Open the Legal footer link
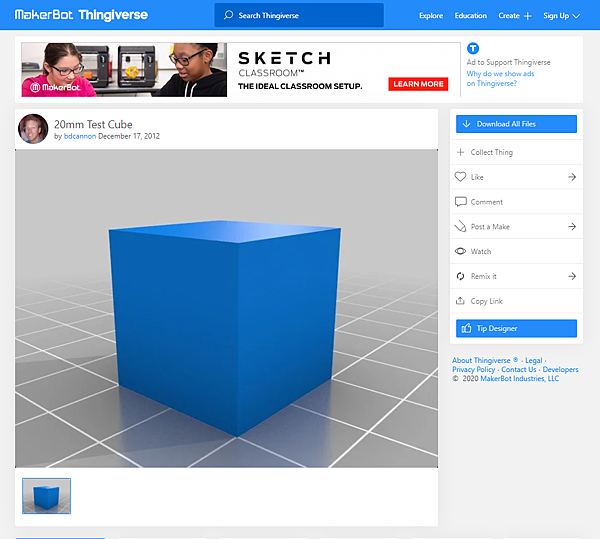The height and width of the screenshot is (539, 600). tap(533, 360)
